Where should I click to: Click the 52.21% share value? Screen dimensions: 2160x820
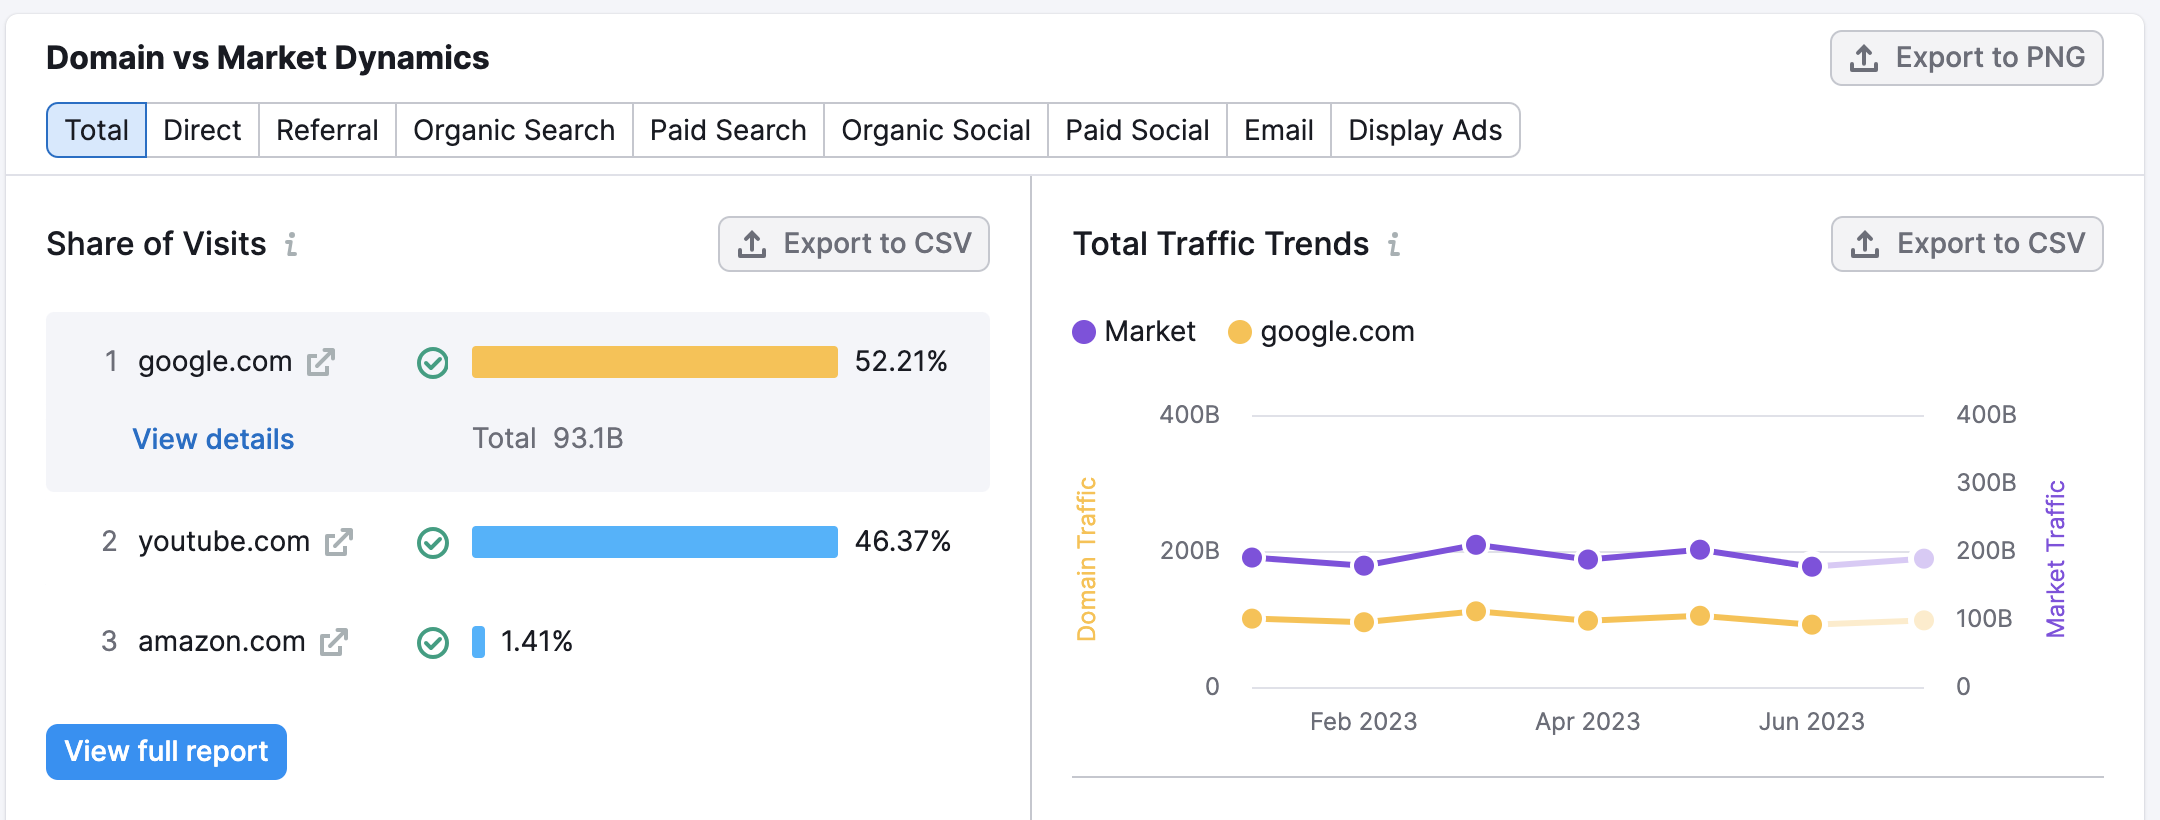point(901,362)
